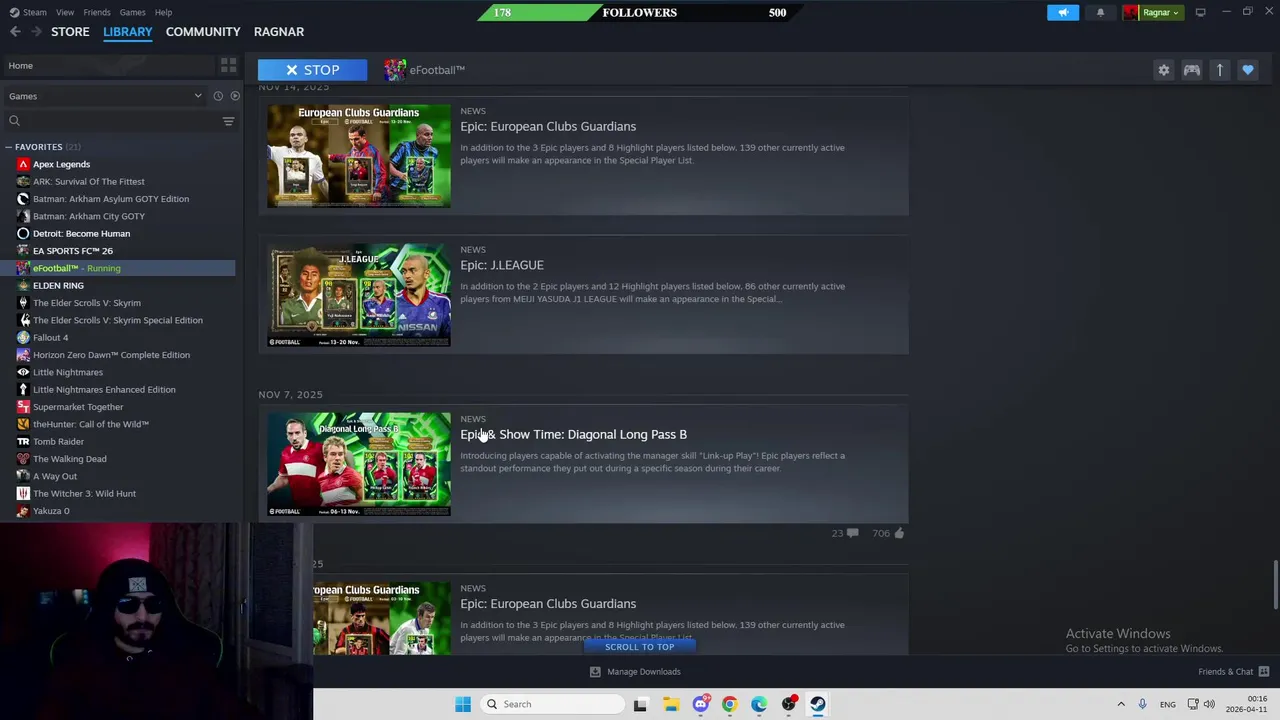Viewport: 1280px width, 720px height.
Task: Open Google Chrome from taskbar
Action: click(x=729, y=704)
